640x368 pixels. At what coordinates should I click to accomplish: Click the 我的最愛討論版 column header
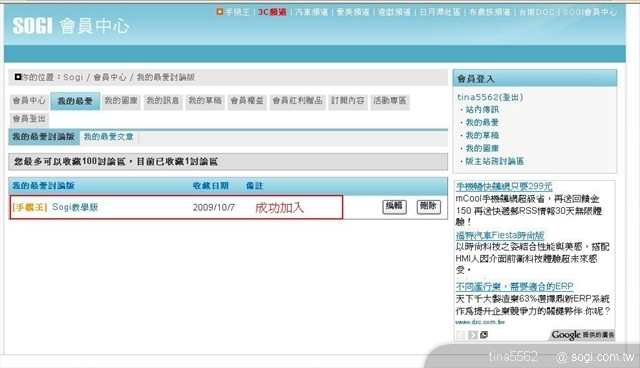coord(43,186)
